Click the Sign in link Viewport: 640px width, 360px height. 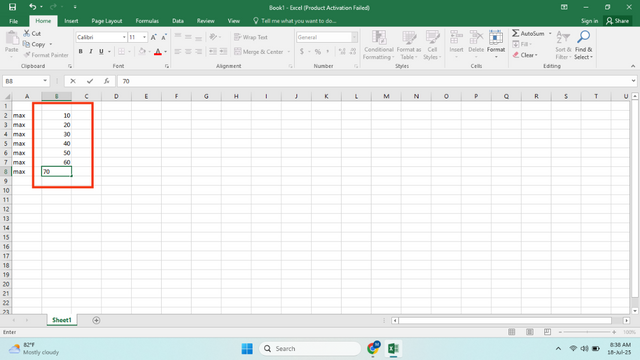point(589,21)
